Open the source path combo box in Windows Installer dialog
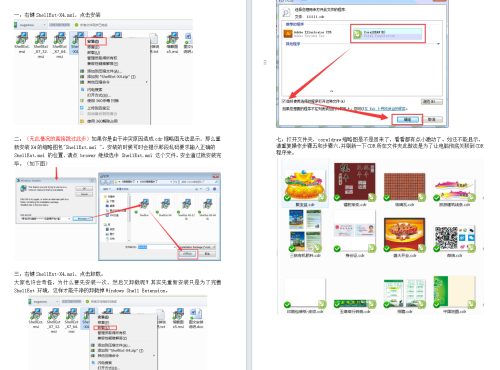Viewport: 500px width, 370px height. pyautogui.click(x=46, y=219)
